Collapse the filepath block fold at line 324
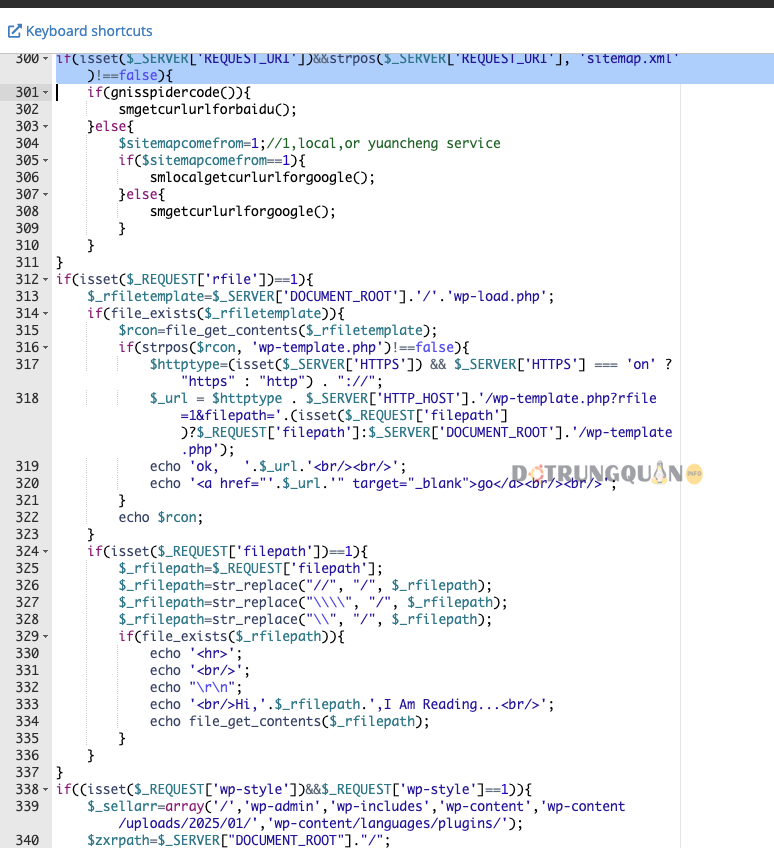 click(x=45, y=552)
